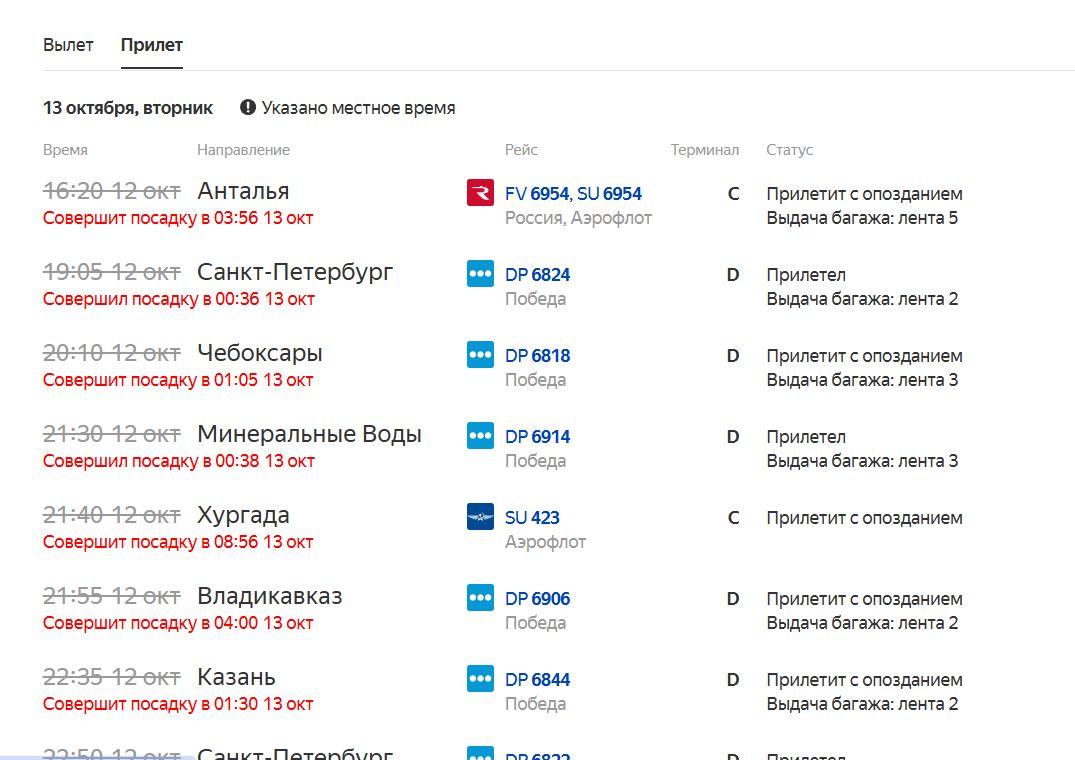The width and height of the screenshot is (1075, 760).
Task: Open flight SU 6954 link
Action: (609, 194)
